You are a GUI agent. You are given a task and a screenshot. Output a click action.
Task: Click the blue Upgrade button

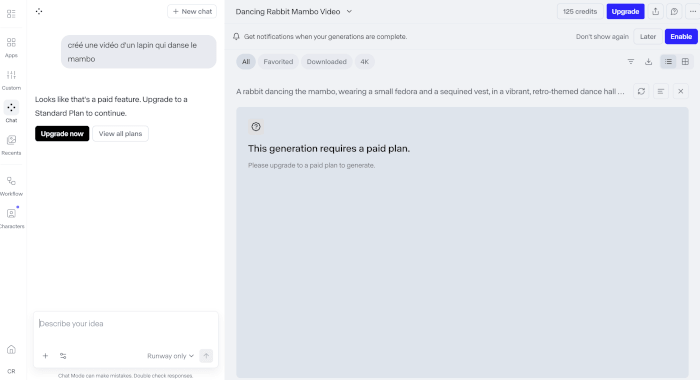tap(625, 12)
